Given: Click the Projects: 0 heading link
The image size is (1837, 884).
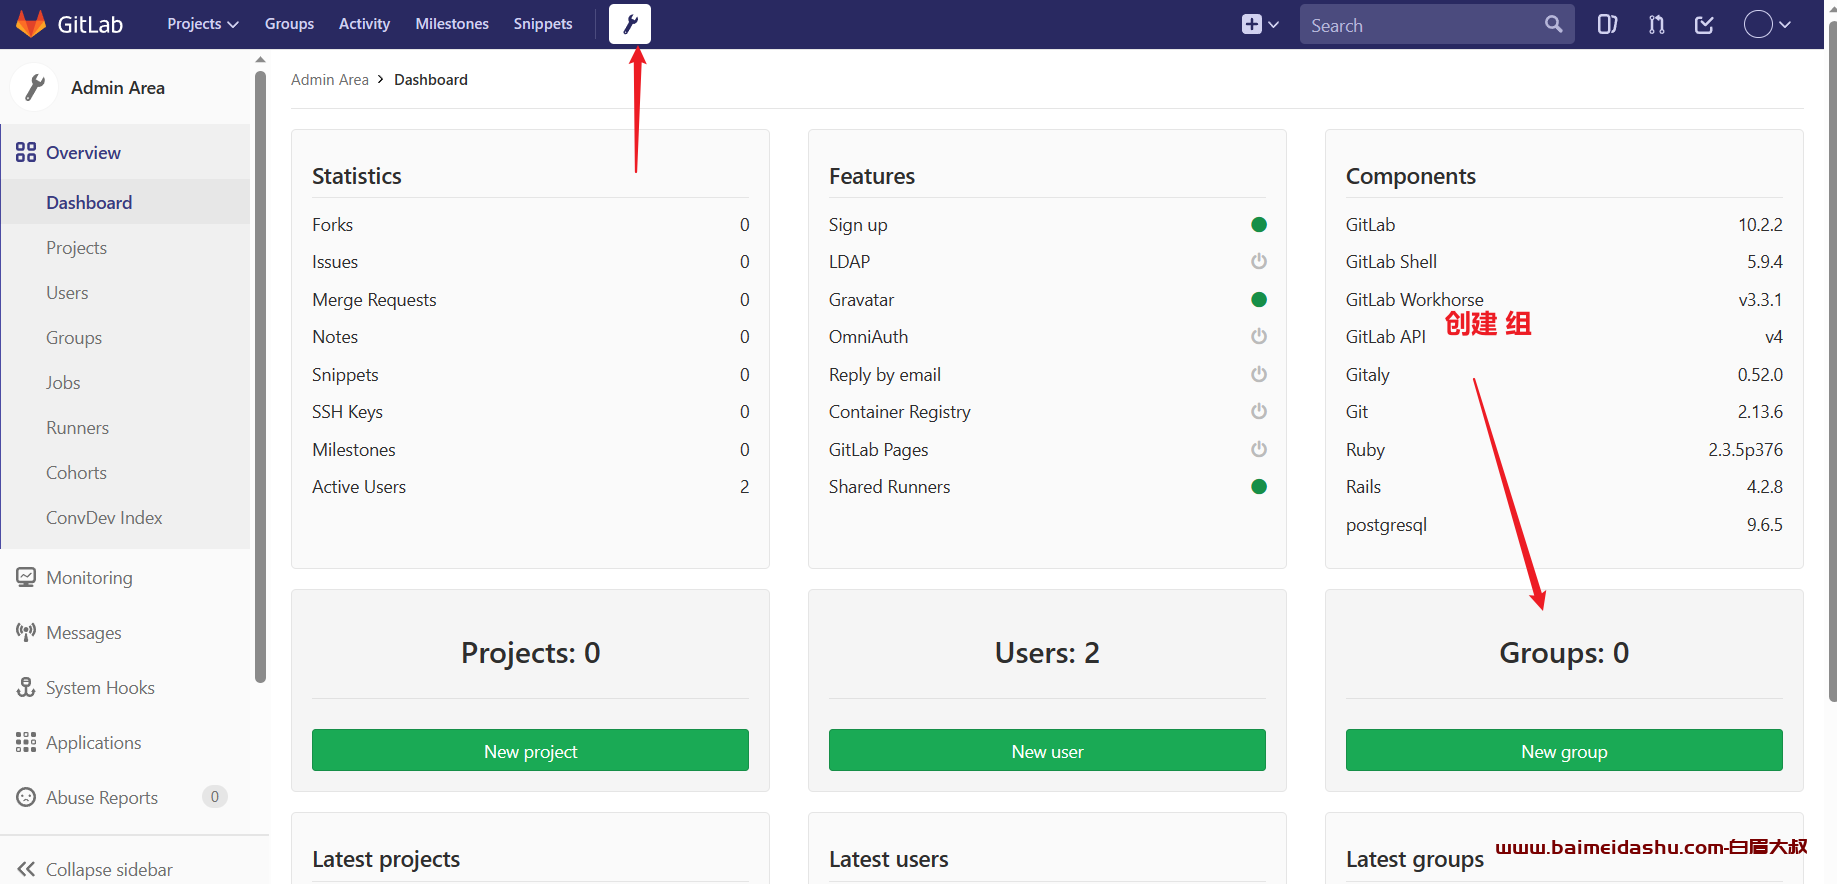Looking at the screenshot, I should pyautogui.click(x=531, y=653).
